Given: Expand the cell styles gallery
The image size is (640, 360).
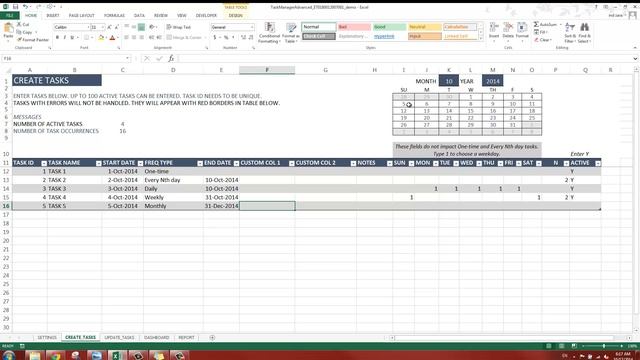Looking at the screenshot, I should click(x=480, y=38).
